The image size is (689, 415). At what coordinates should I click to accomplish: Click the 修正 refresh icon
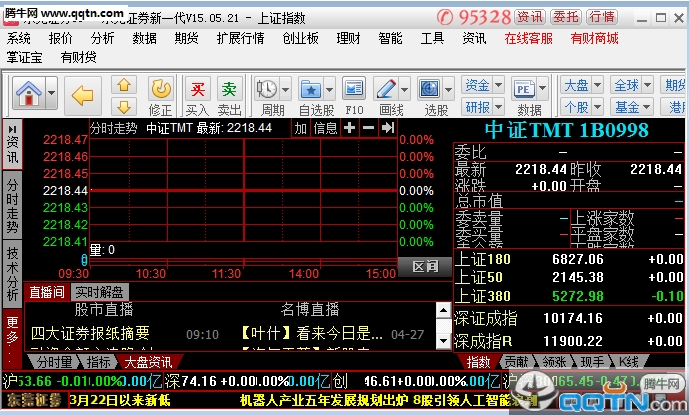160,96
